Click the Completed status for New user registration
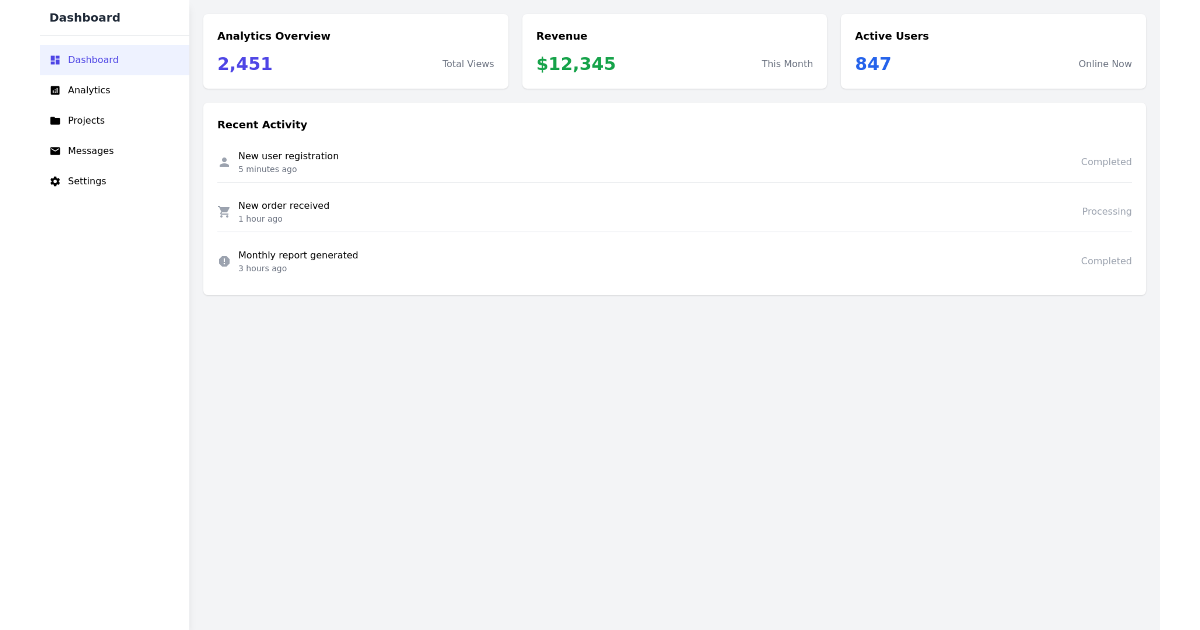The height and width of the screenshot is (630, 1200). click(x=1106, y=161)
